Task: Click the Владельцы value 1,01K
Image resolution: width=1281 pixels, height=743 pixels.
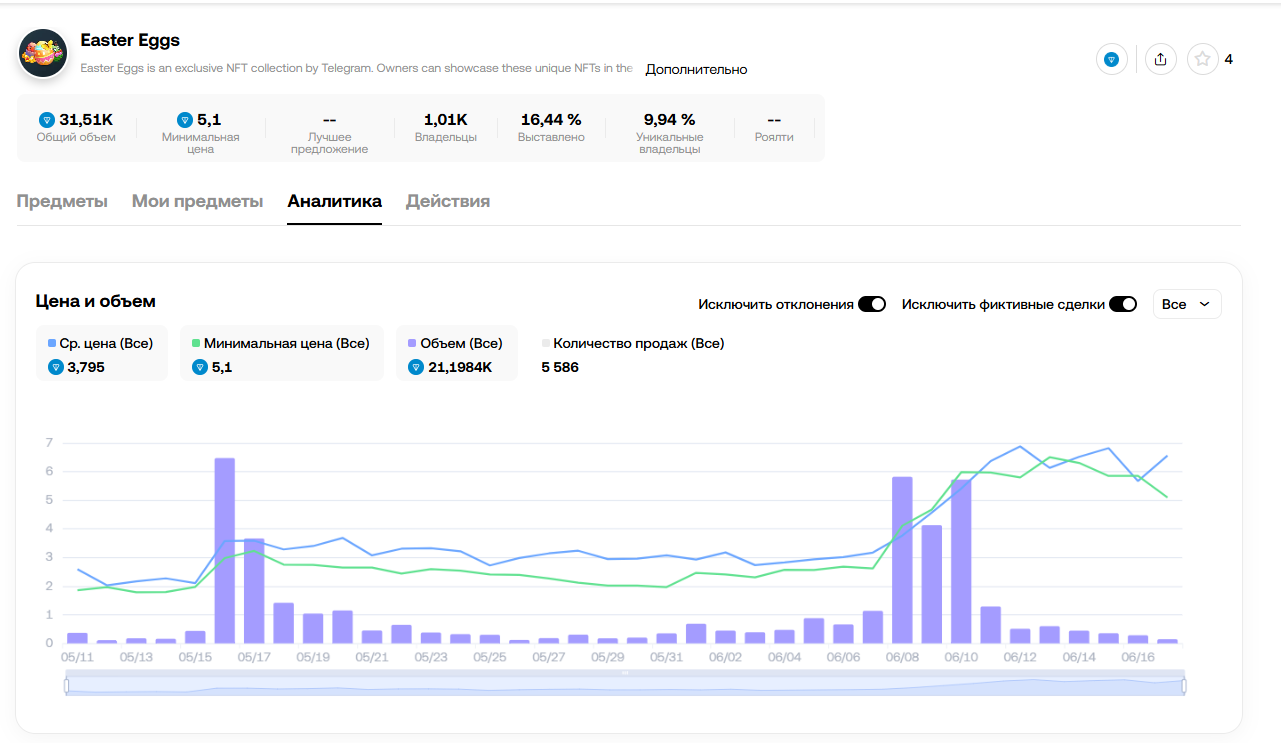Action: [x=446, y=120]
